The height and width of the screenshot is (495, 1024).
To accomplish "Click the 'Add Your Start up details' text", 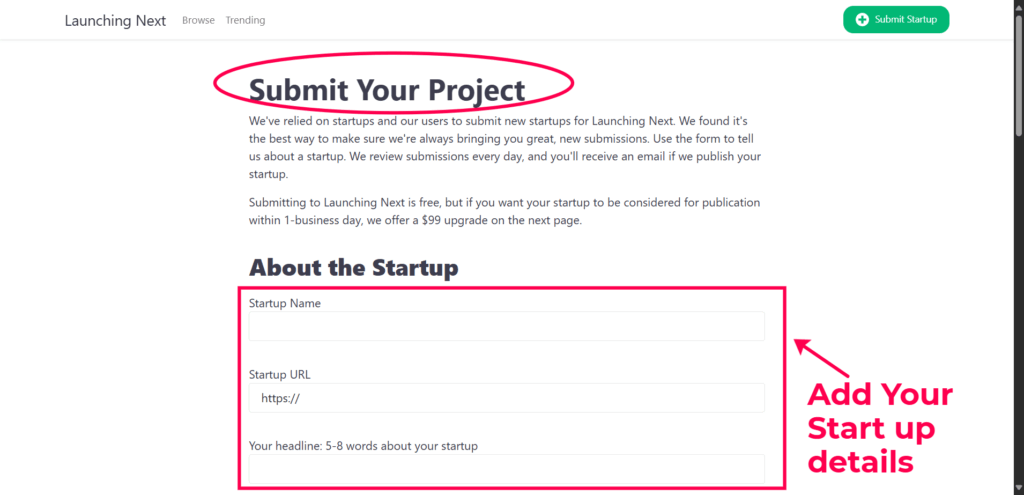I will 880,428.
